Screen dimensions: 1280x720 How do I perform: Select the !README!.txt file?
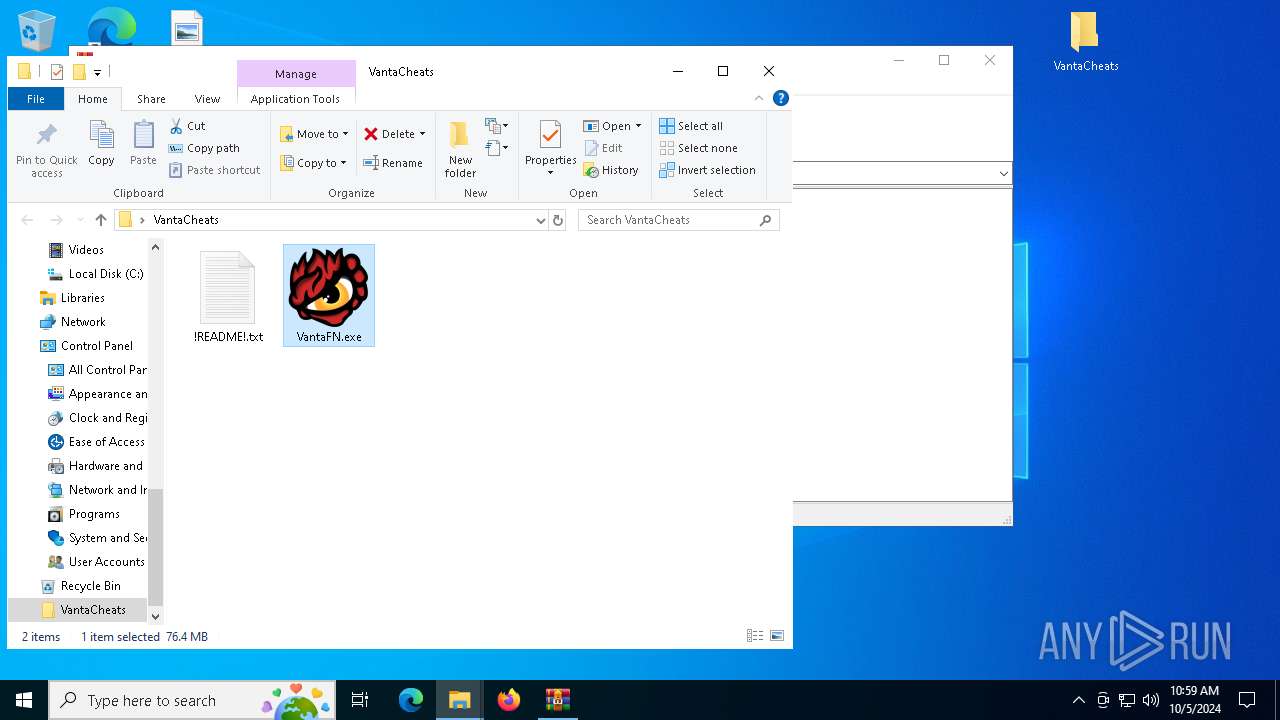[228, 296]
